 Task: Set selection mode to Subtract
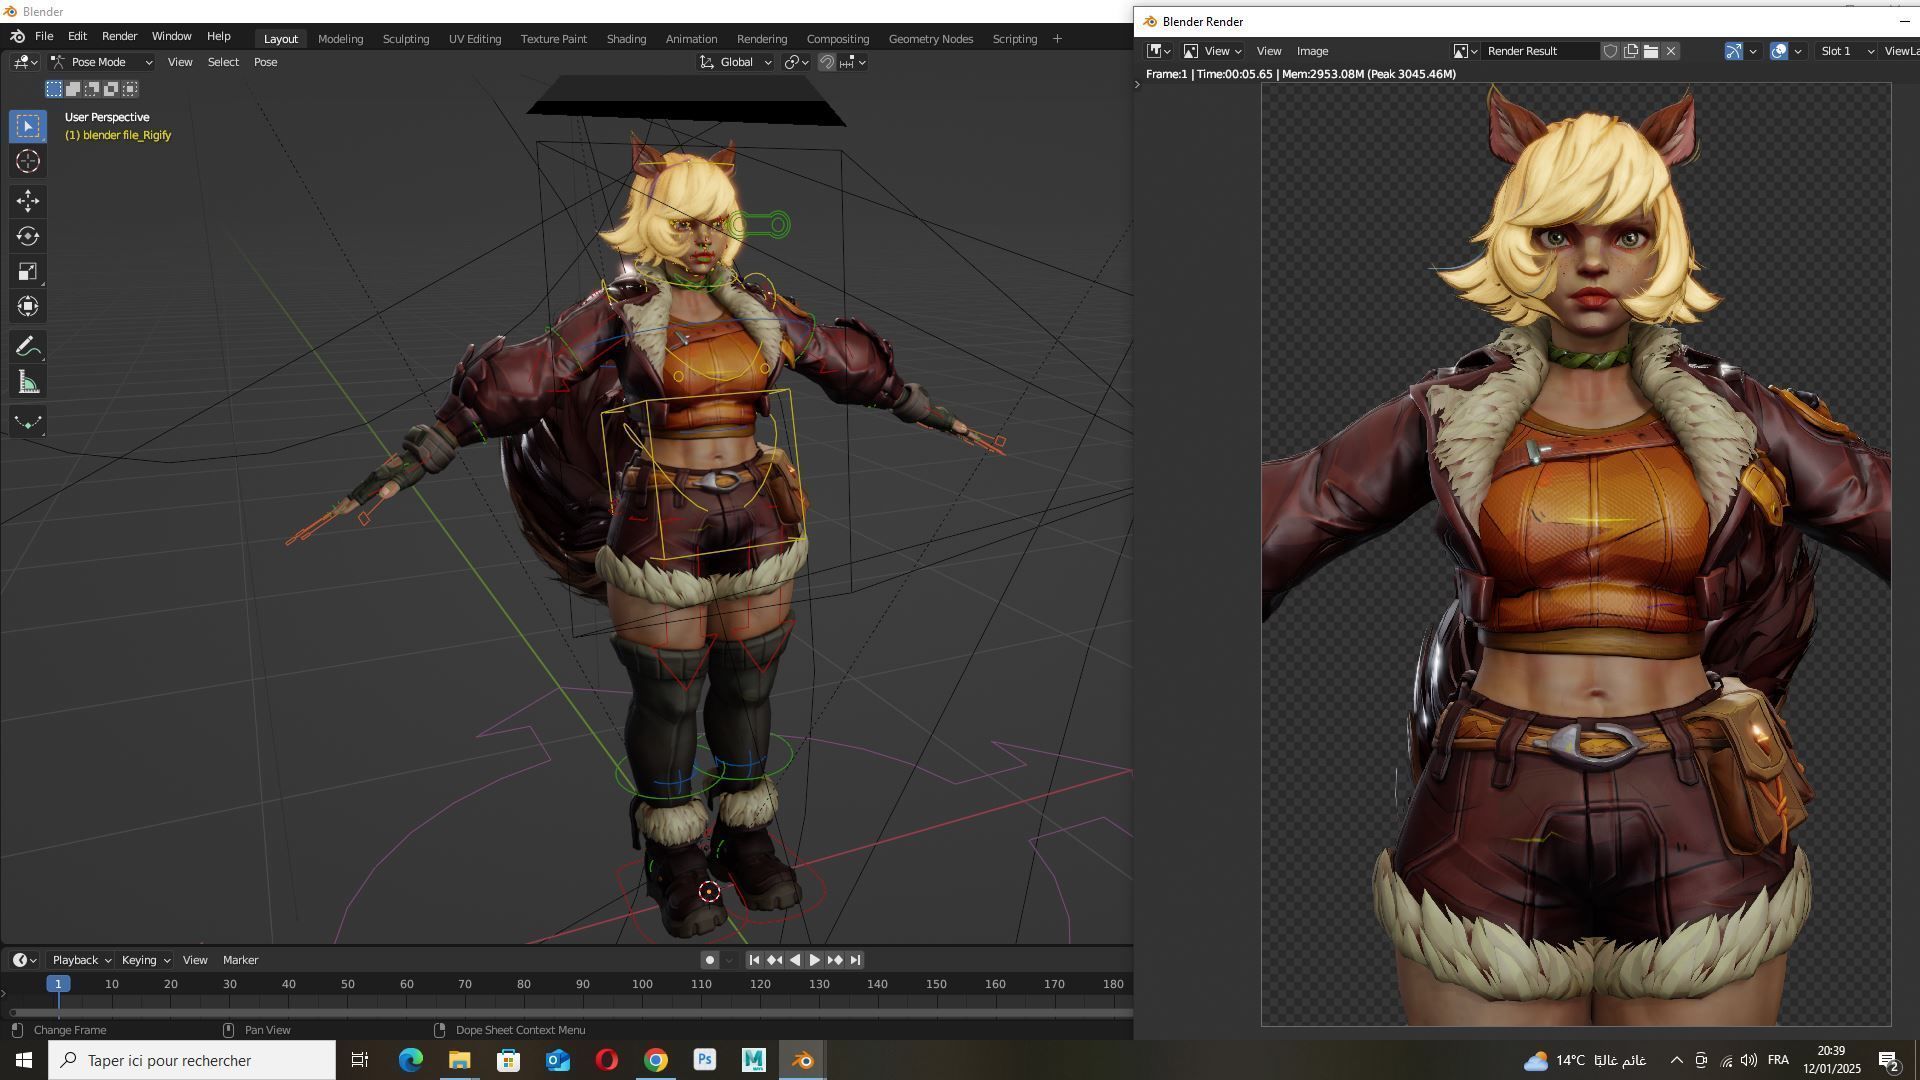coord(92,89)
